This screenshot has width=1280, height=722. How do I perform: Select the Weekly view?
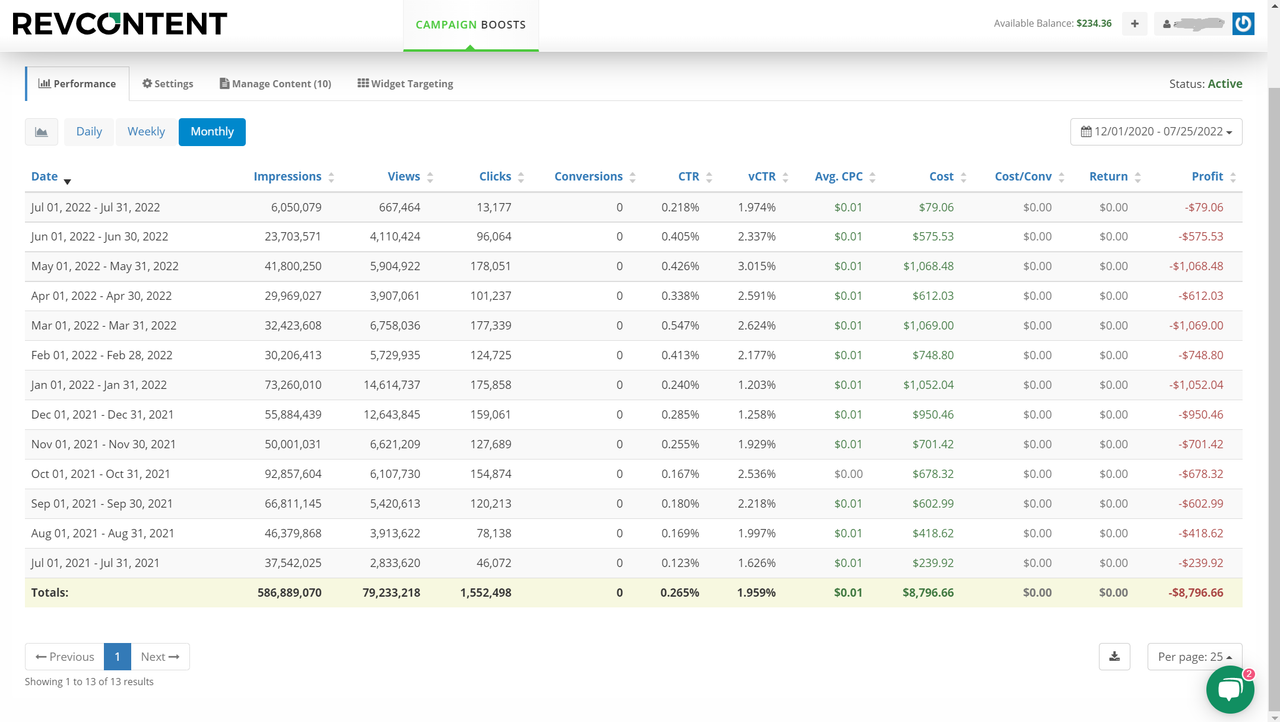146,132
